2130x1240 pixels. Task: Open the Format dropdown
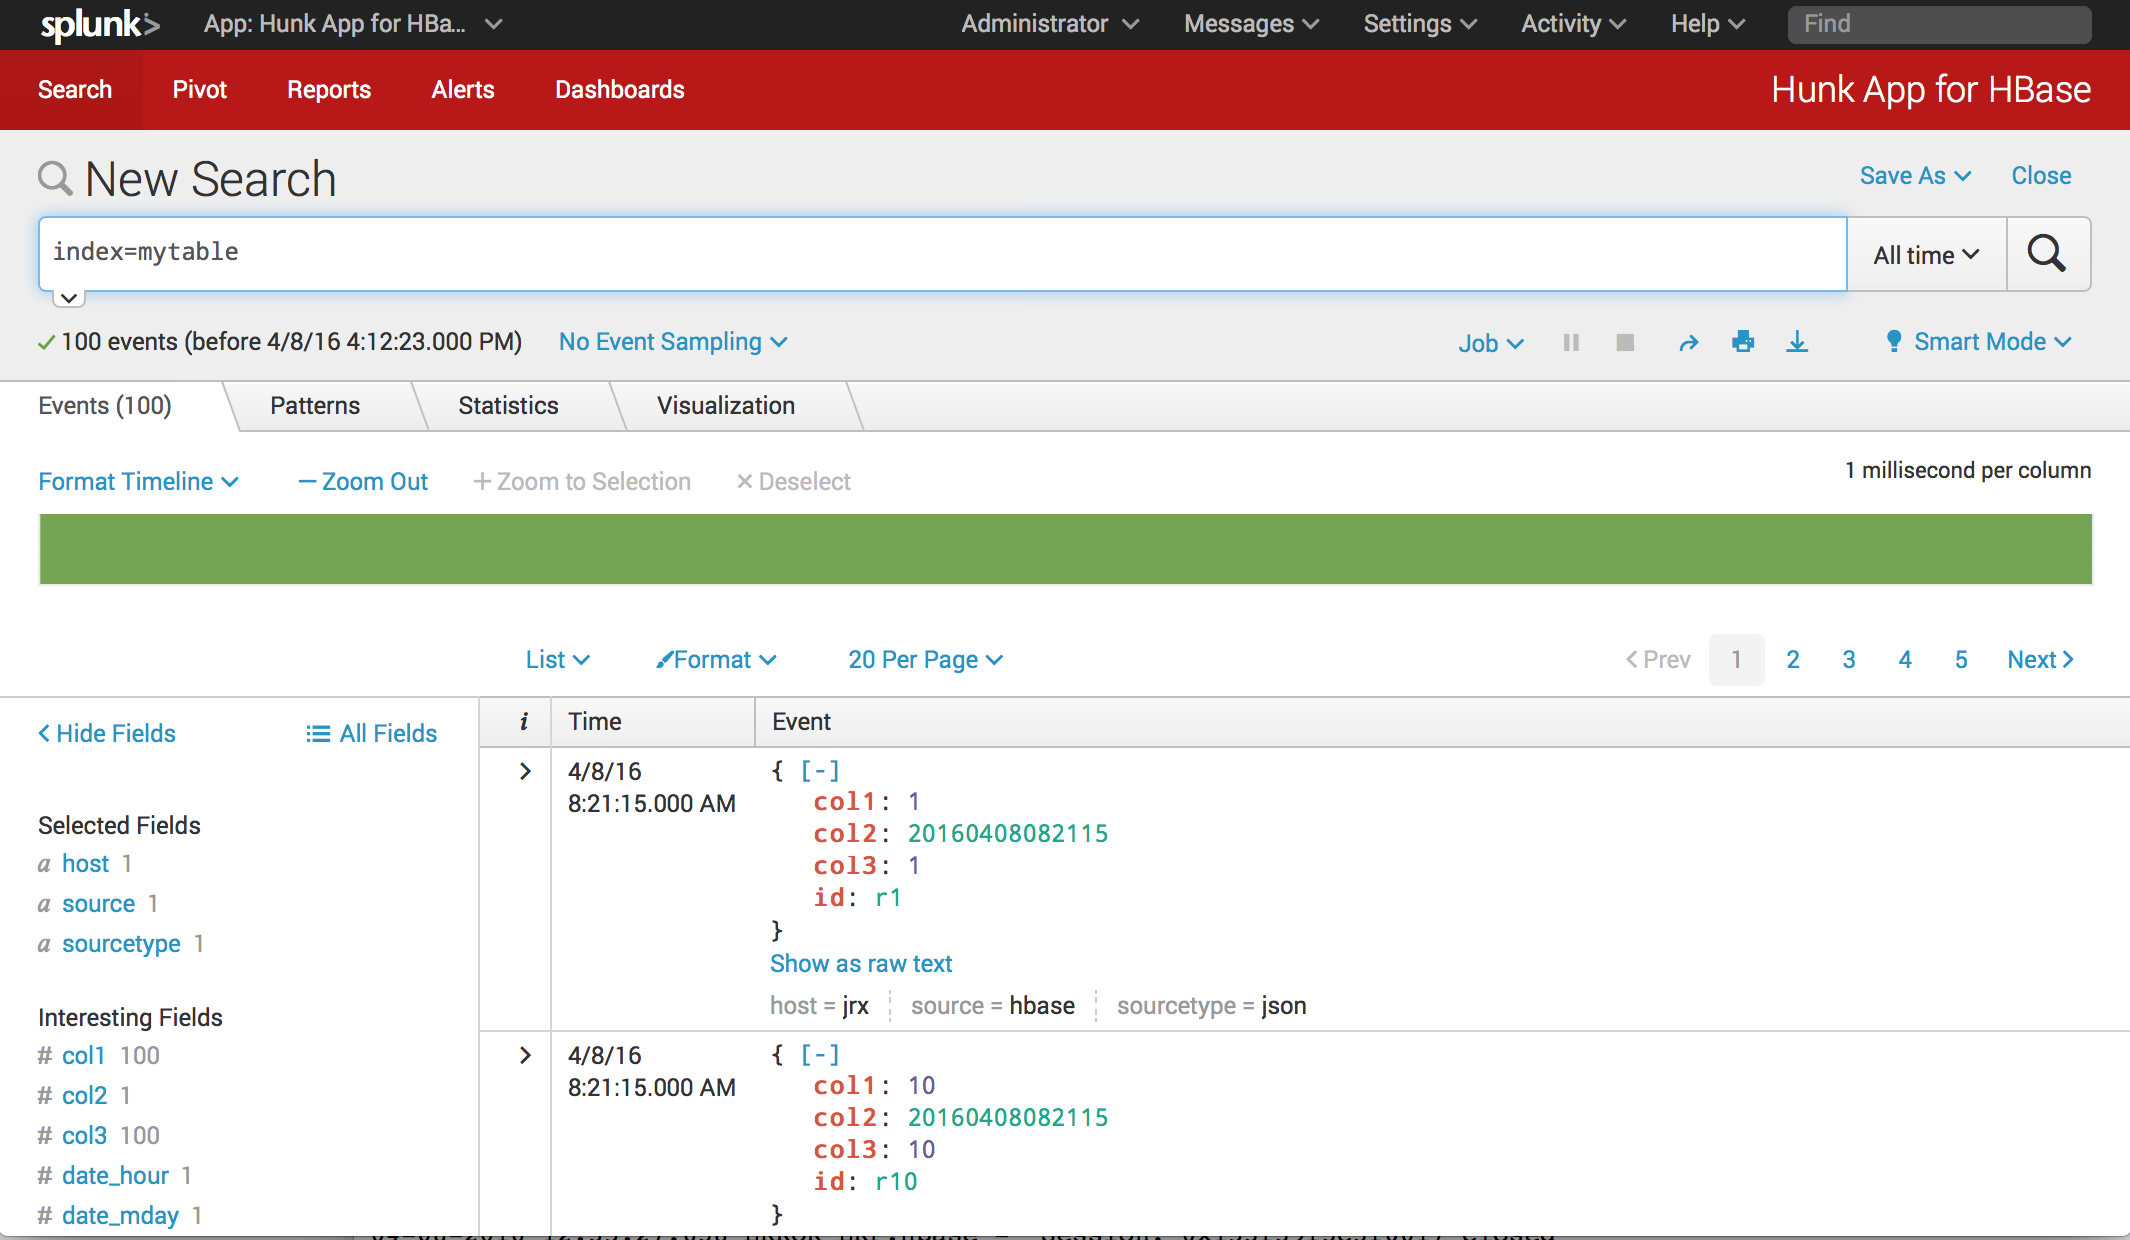[716, 660]
